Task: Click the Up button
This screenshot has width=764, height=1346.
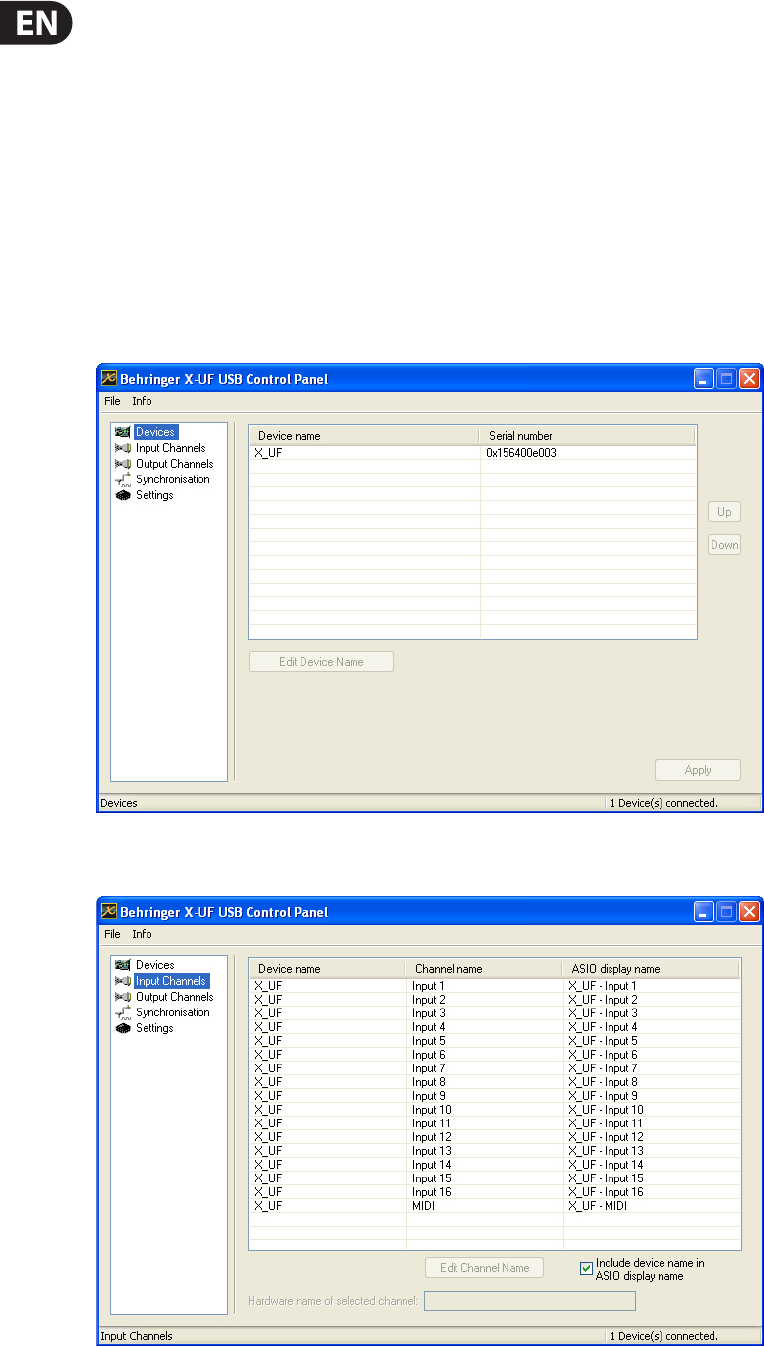Action: (724, 512)
